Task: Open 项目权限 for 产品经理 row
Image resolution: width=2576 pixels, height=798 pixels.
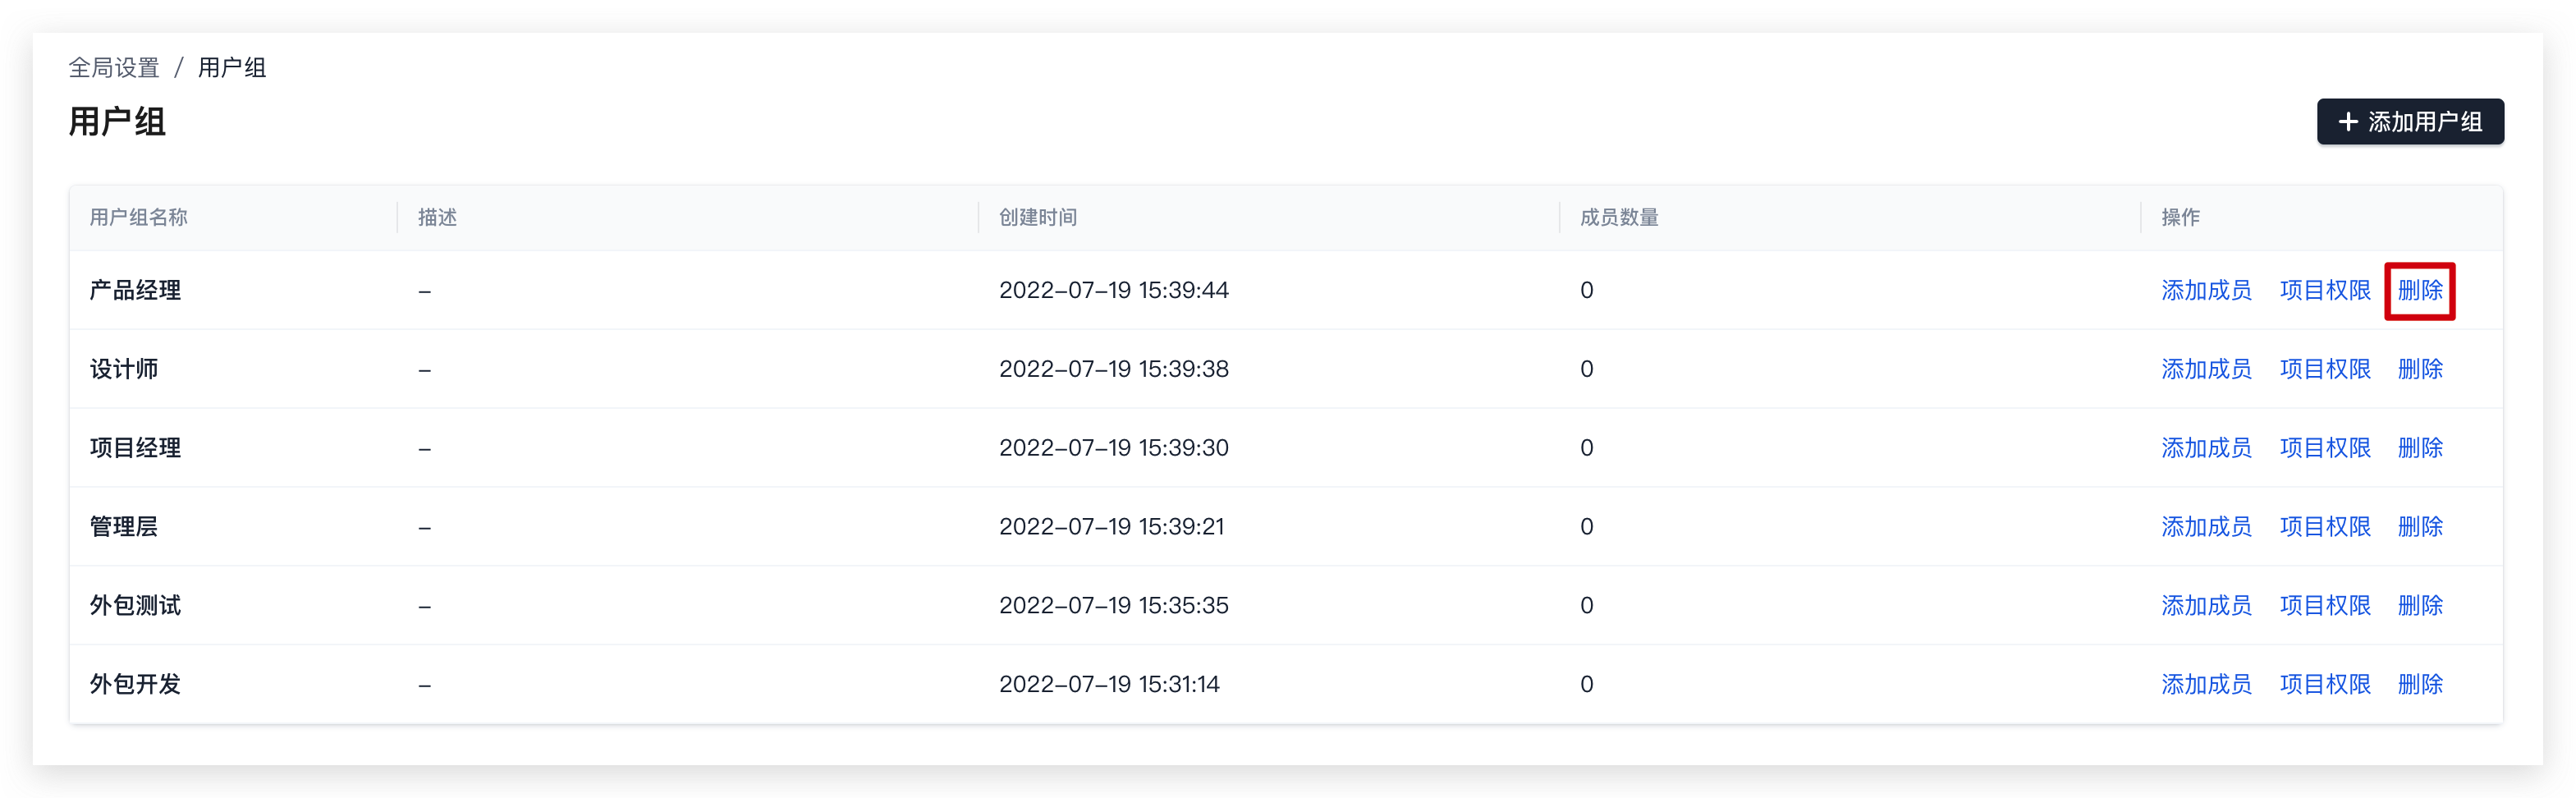Action: 2325,290
